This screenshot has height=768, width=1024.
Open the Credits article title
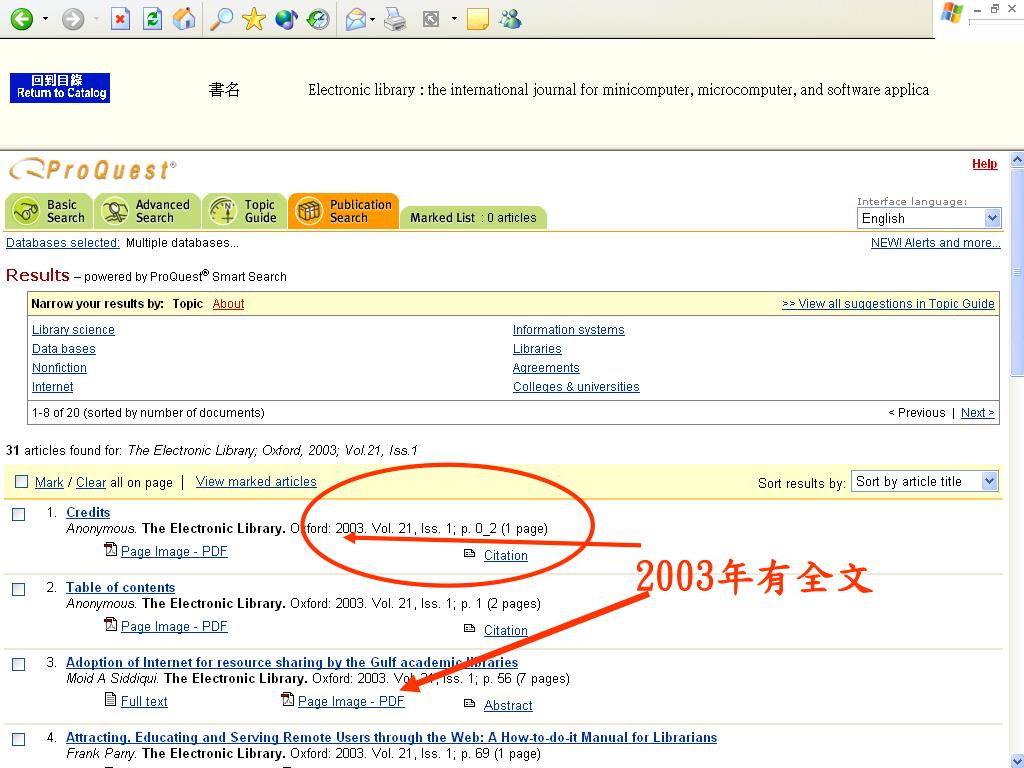[88, 513]
